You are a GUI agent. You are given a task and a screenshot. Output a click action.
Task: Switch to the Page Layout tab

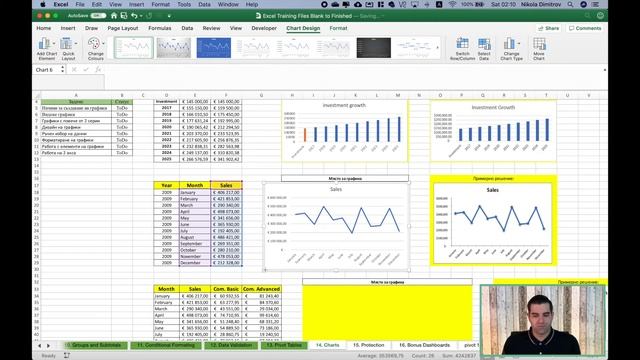pos(123,28)
